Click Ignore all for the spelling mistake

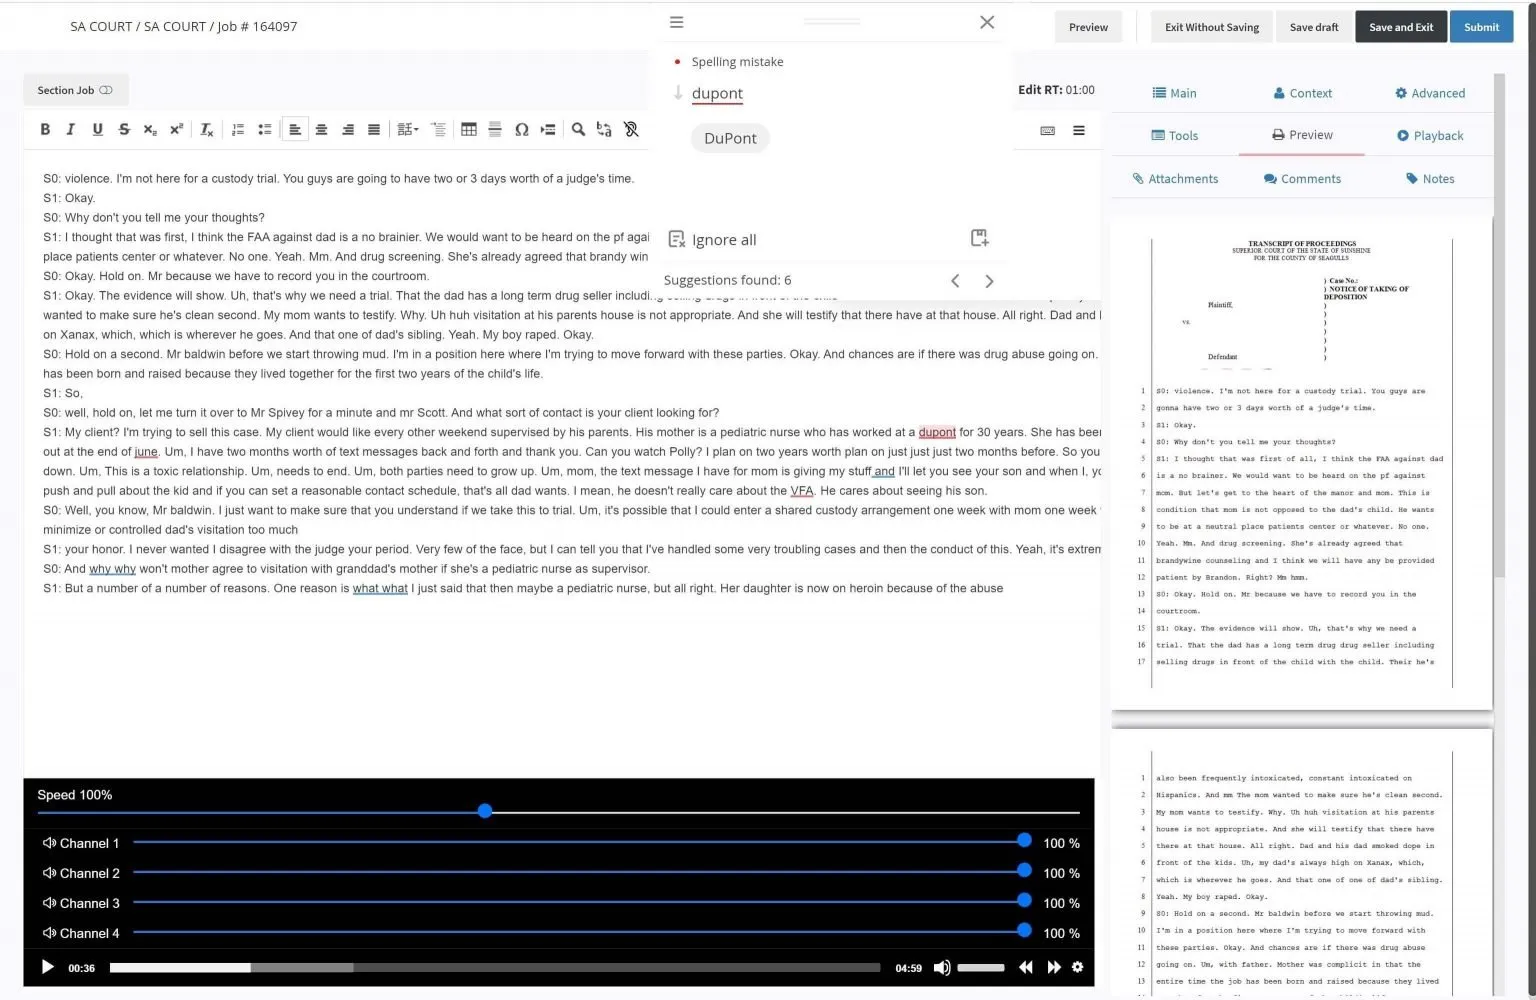click(x=723, y=239)
